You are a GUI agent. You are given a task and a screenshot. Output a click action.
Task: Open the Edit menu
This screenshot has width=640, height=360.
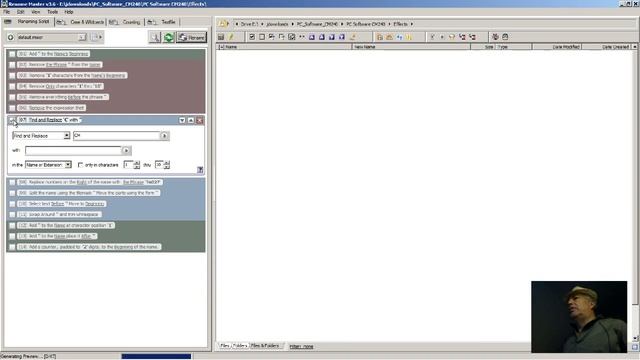(x=21, y=12)
